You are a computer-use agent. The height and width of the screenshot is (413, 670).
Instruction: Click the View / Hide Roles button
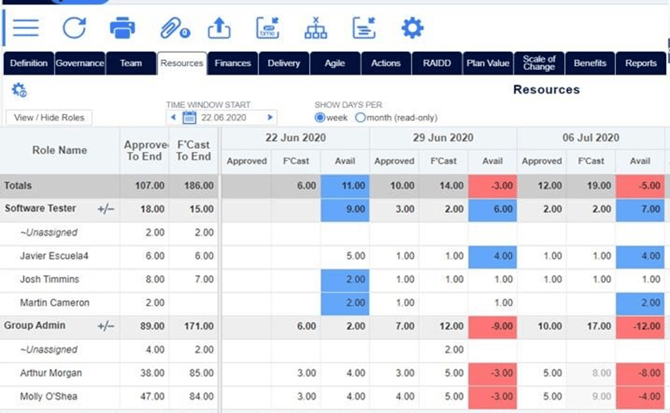coord(49,117)
